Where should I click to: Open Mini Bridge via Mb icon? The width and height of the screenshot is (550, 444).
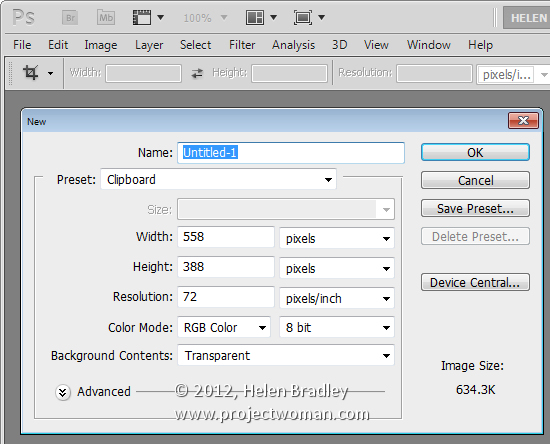[106, 18]
